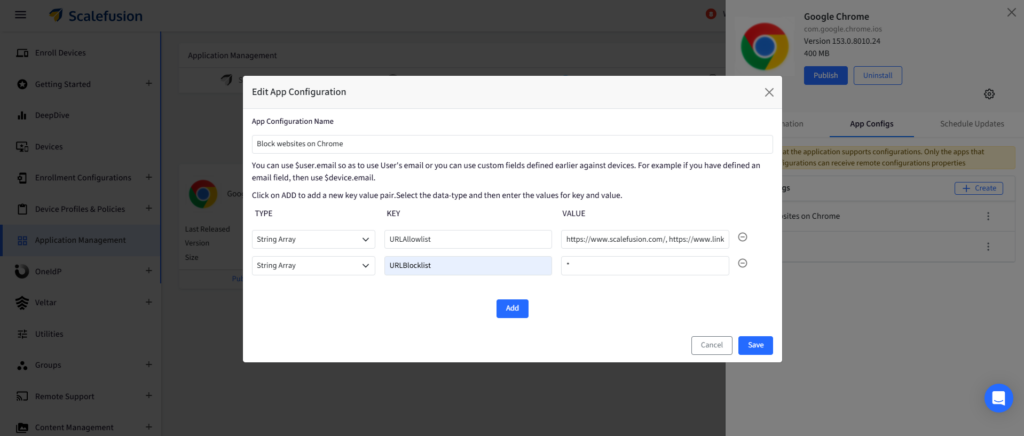1024x436 pixels.
Task: Remove the URLAllowlist row with minus icon
Action: click(x=743, y=237)
